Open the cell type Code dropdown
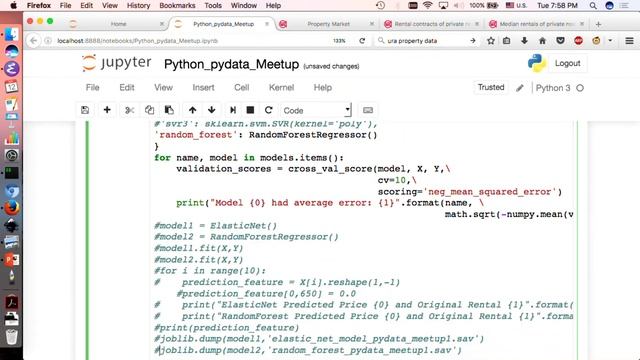Viewport: 640px width, 360px height. (x=316, y=110)
